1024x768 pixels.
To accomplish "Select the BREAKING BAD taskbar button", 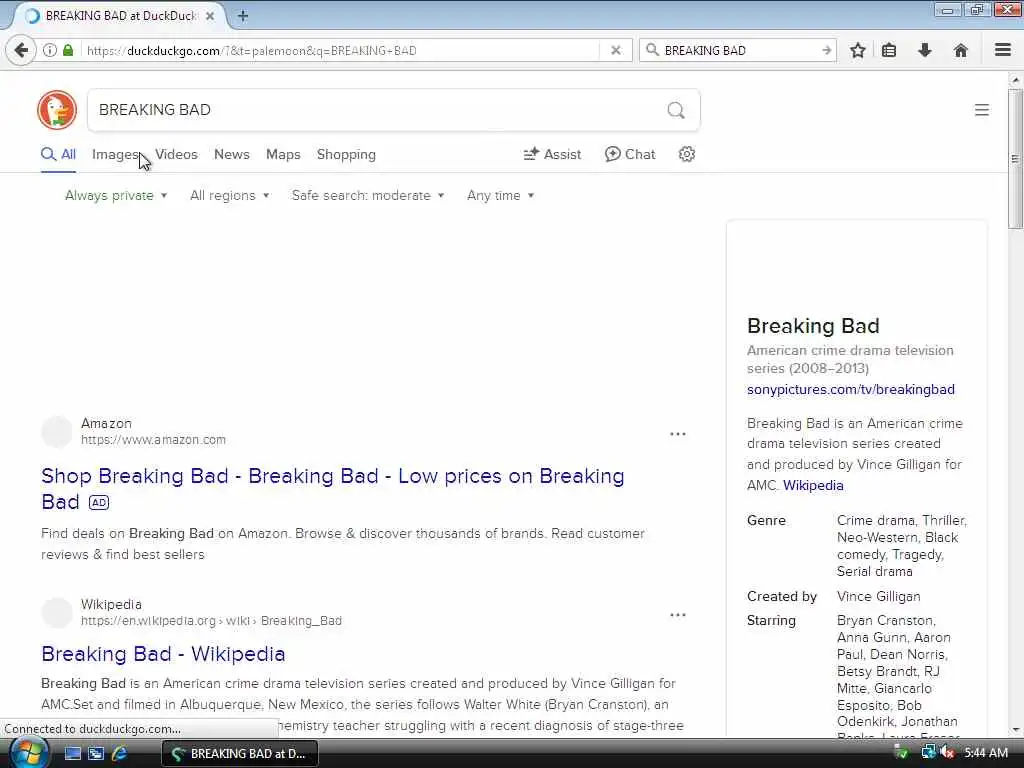I will coord(240,753).
